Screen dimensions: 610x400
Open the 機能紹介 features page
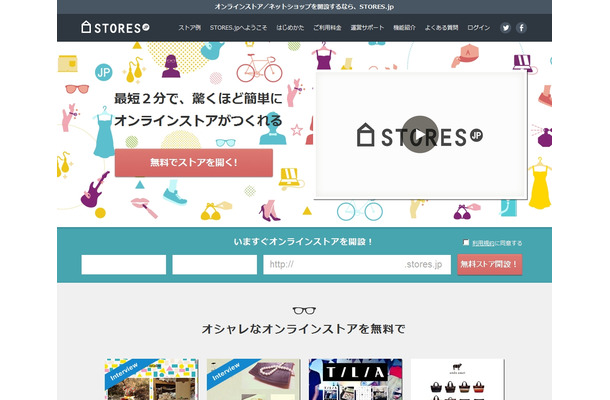(x=404, y=28)
